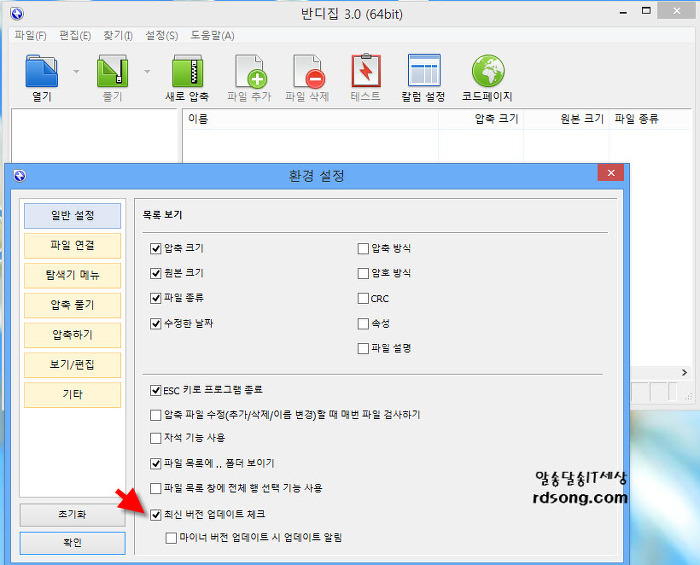The image size is (700, 565).
Task: Click the 파일 추가 (Add File) icon
Action: point(251,72)
